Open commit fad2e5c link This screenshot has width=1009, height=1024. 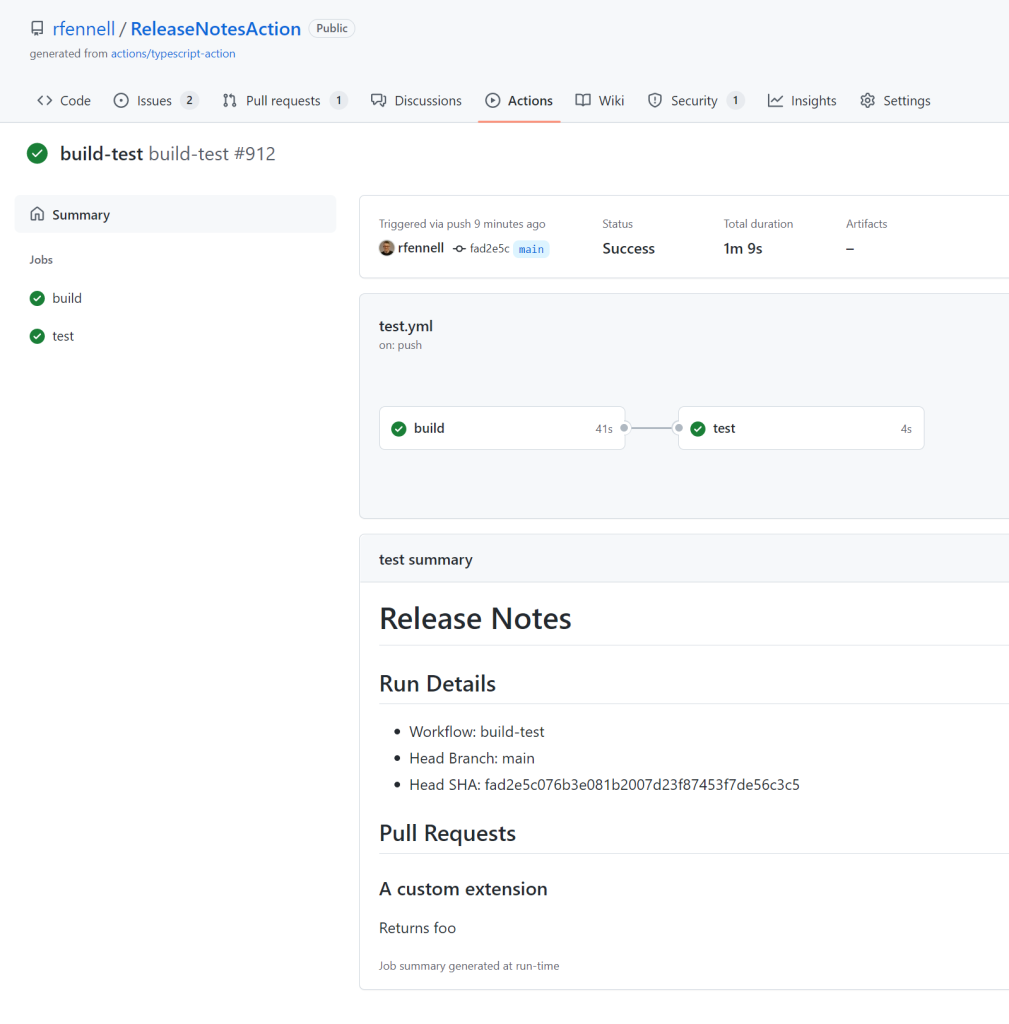pos(489,249)
